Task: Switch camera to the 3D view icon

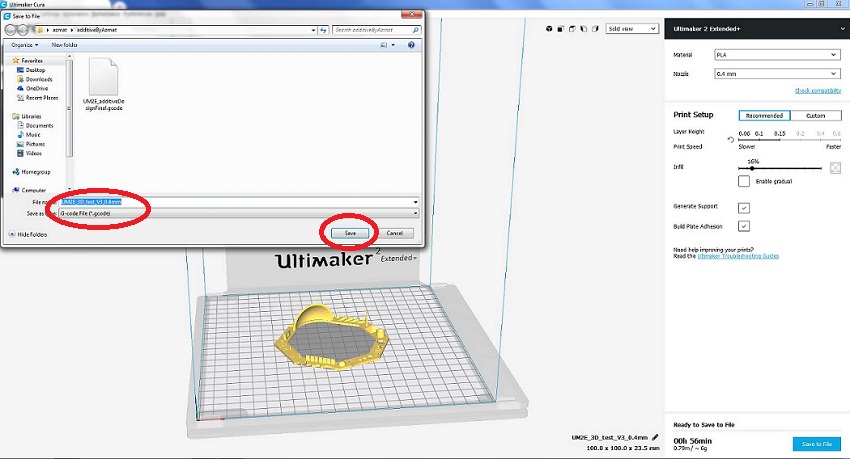Action: [x=549, y=29]
